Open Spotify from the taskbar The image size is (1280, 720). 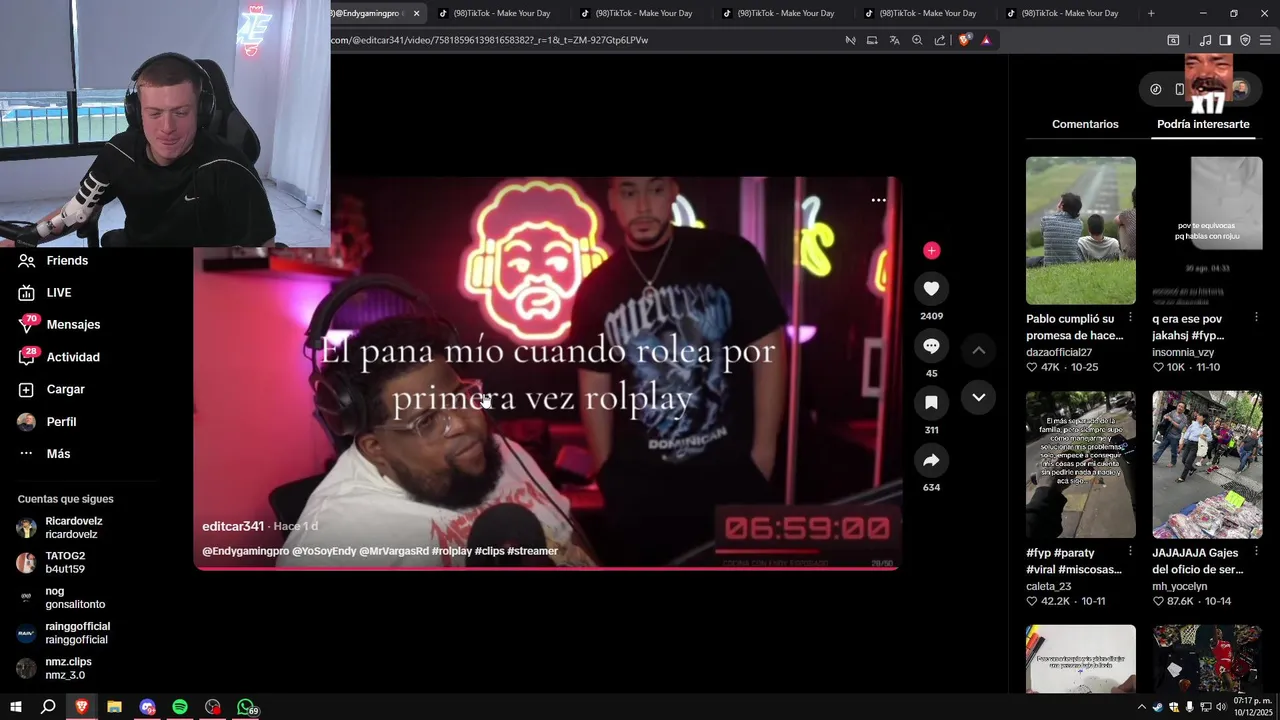click(x=180, y=707)
